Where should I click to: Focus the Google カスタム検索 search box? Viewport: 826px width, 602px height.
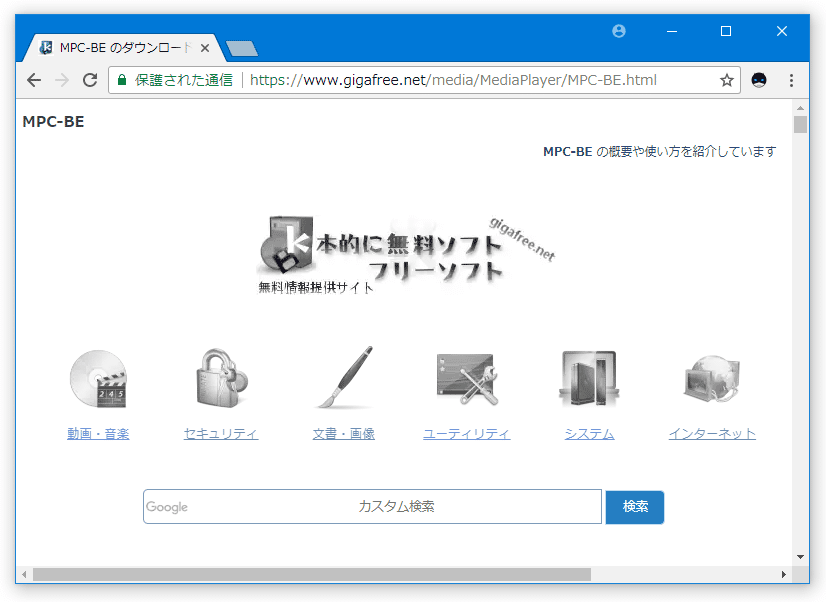372,507
